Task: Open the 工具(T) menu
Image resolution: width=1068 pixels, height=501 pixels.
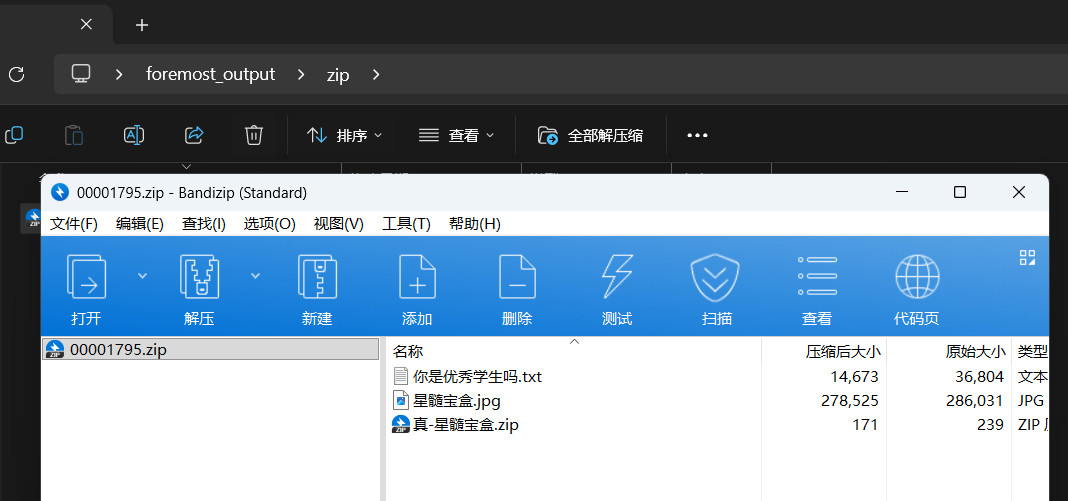Action: (407, 224)
